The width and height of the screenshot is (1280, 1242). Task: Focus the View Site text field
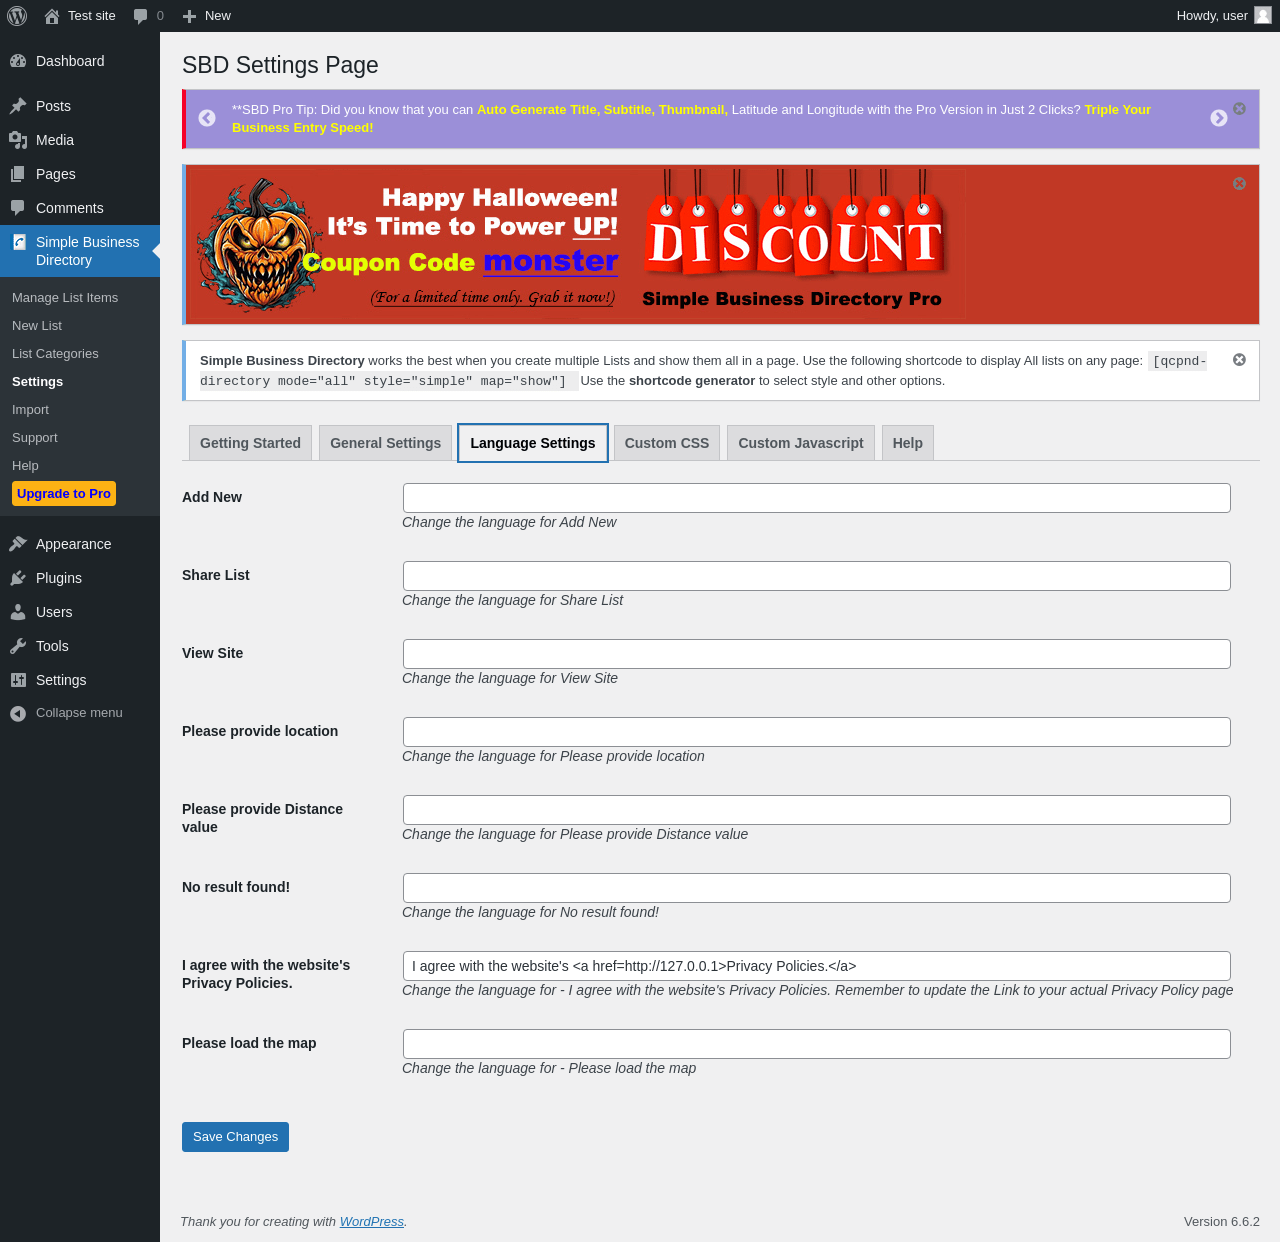point(817,654)
